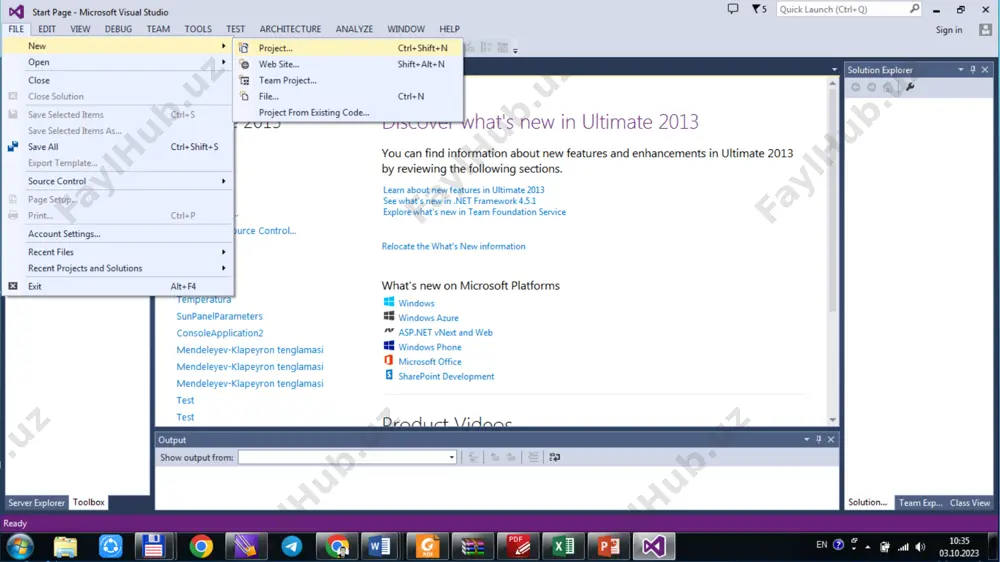This screenshot has height=562, width=1000.
Task: Open recent project SunPanelParameters
Action: (219, 316)
